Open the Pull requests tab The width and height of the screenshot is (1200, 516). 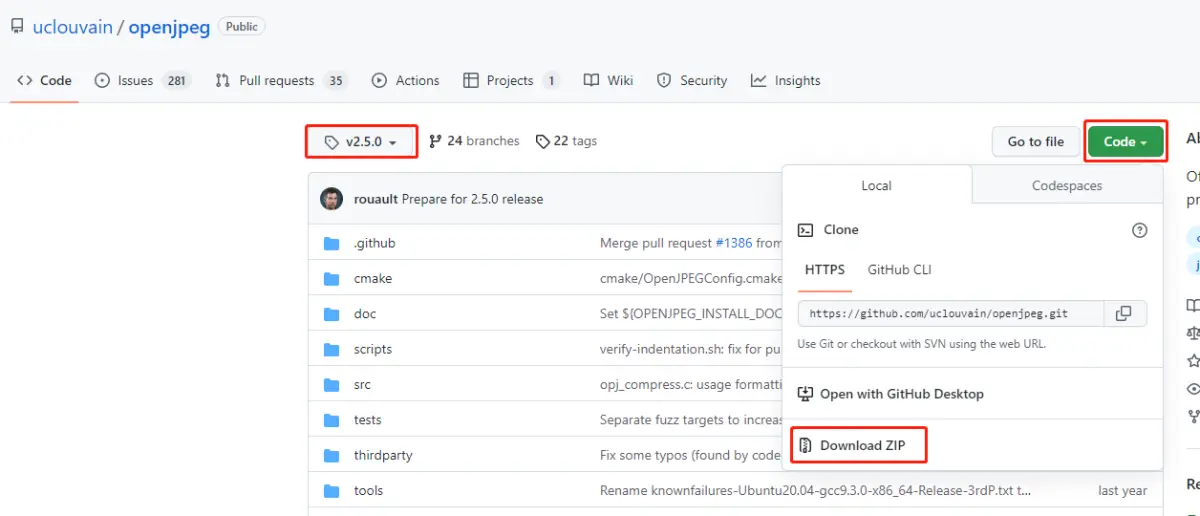[281, 81]
